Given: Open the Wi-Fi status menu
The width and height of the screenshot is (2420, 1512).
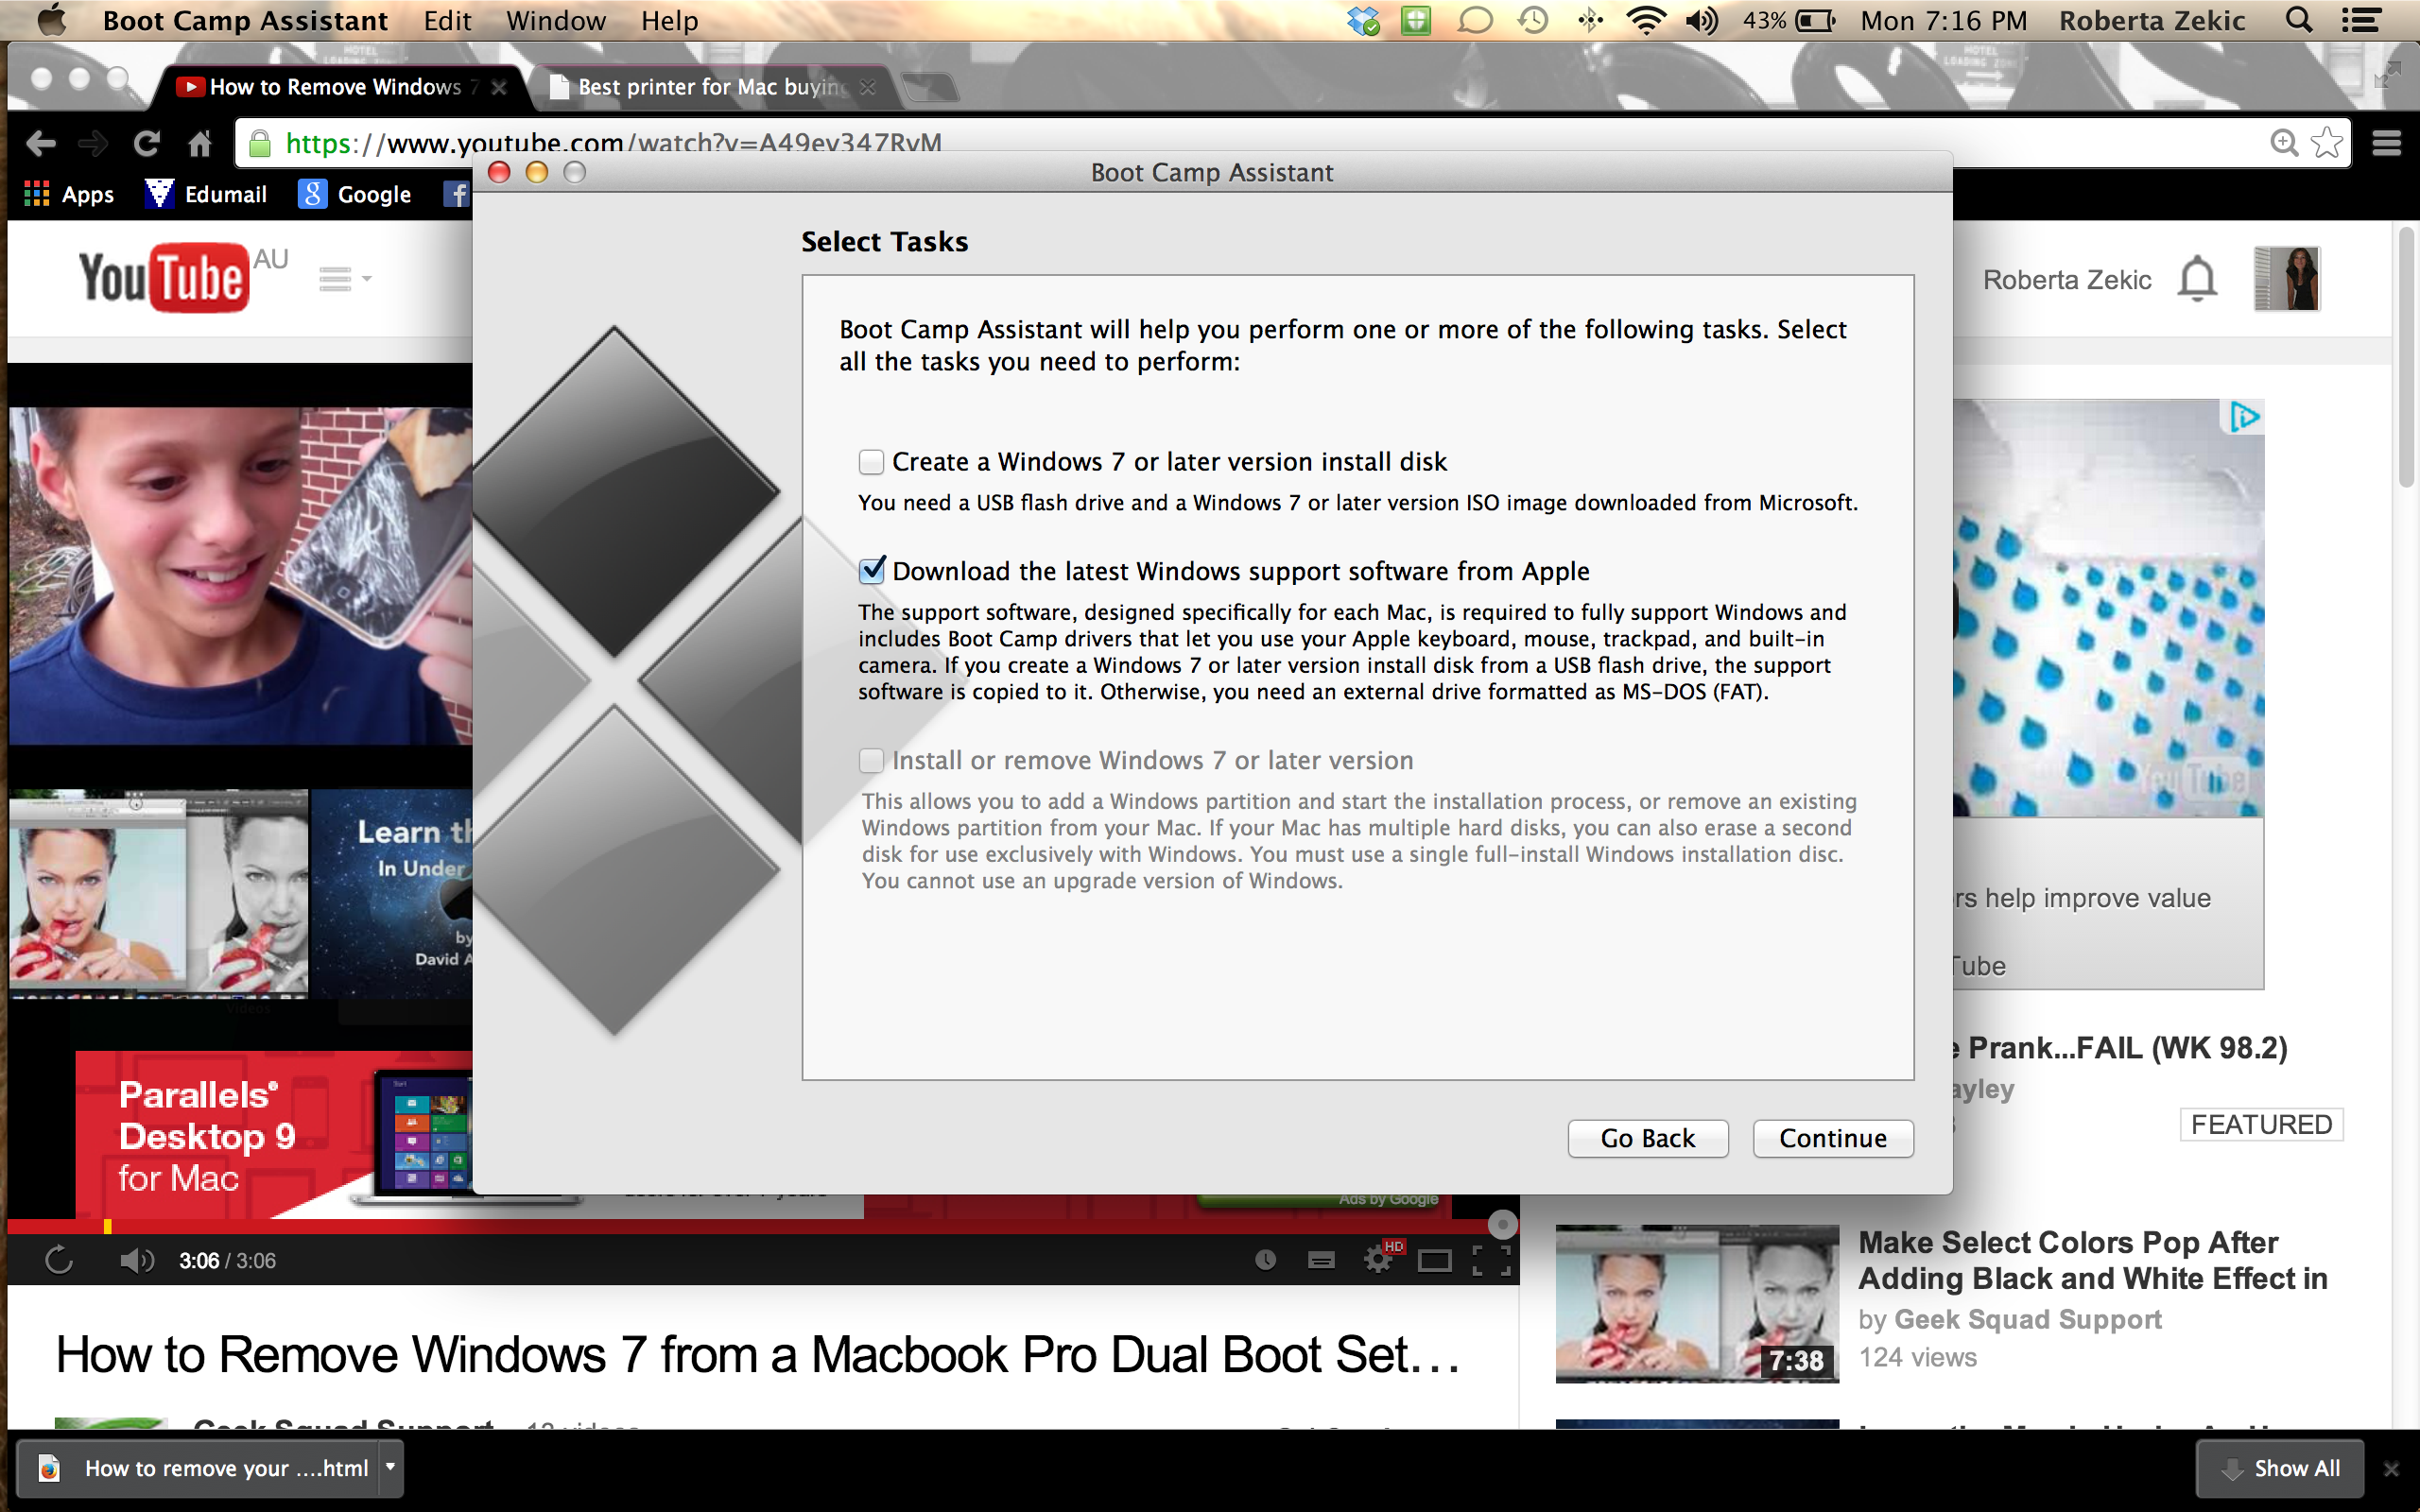Looking at the screenshot, I should pyautogui.click(x=1645, y=20).
